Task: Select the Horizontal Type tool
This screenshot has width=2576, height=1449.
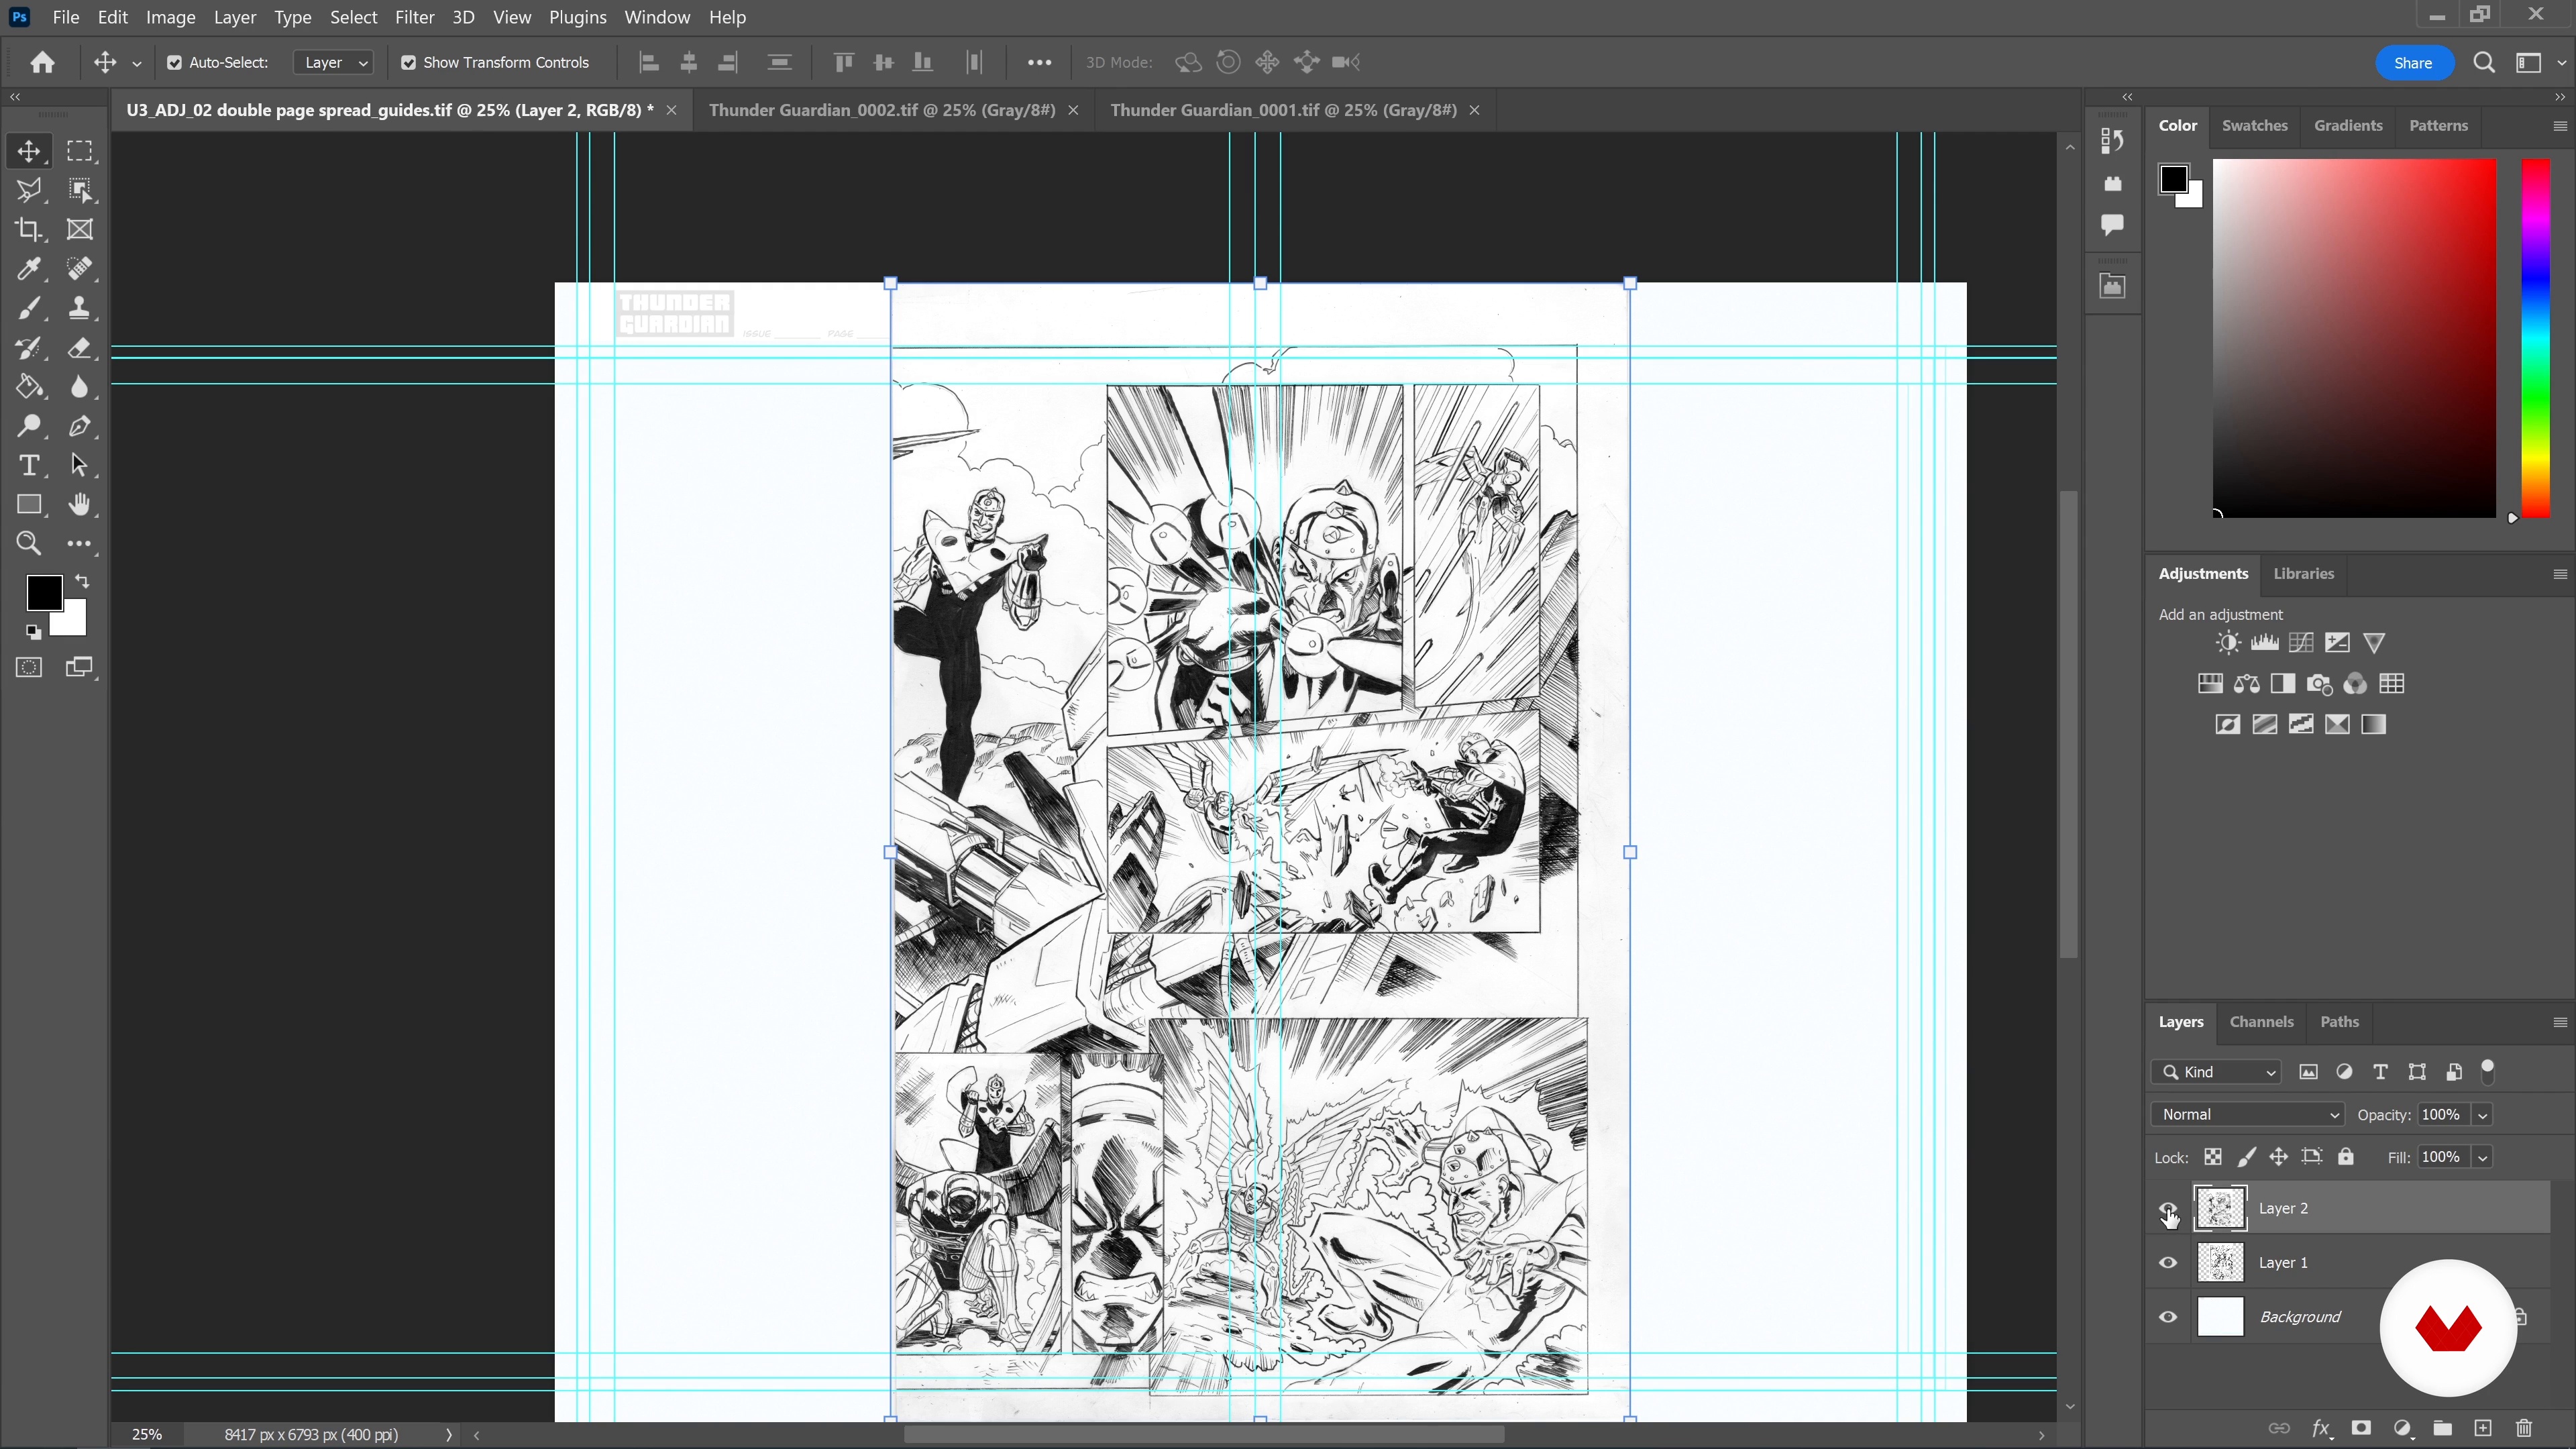Action: [x=29, y=465]
